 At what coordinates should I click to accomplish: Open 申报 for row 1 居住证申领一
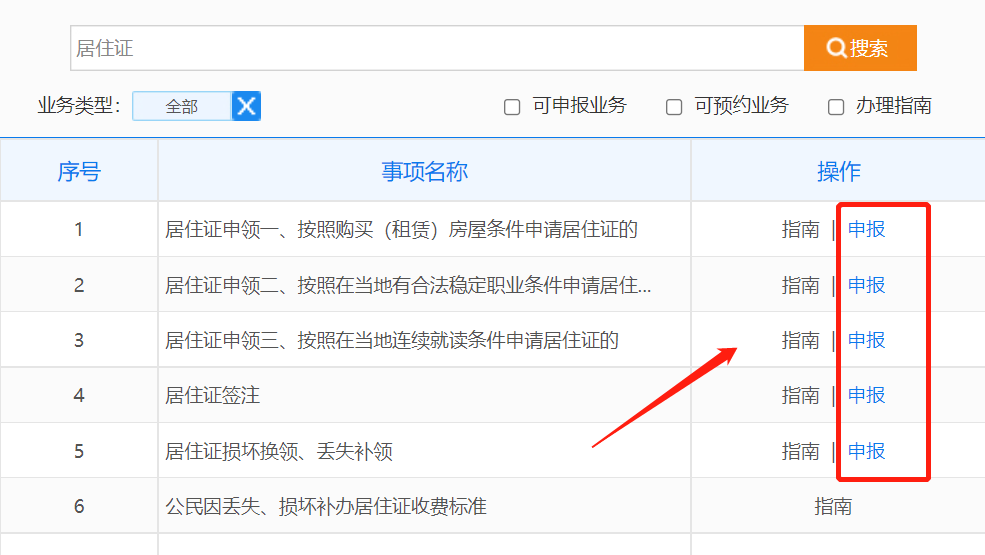(x=866, y=229)
